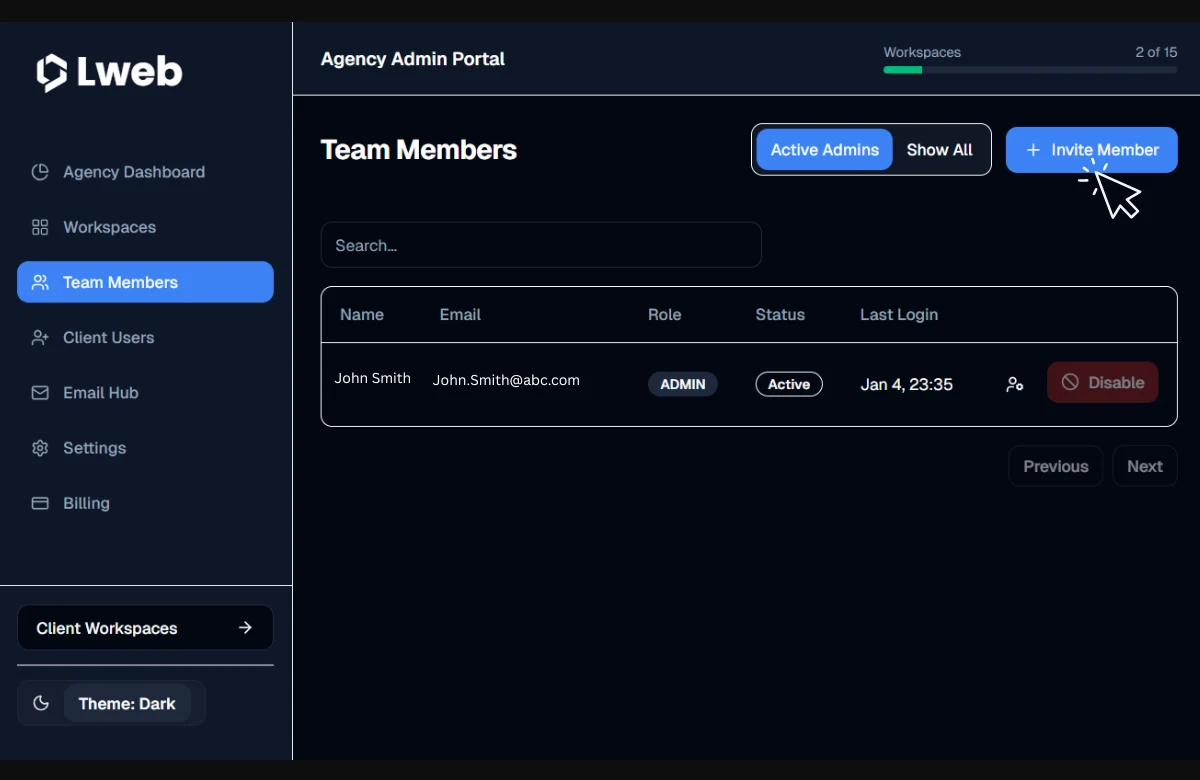The width and height of the screenshot is (1200, 780).
Task: Click the arrow icon on Client Workspaces
Action: pyautogui.click(x=245, y=628)
